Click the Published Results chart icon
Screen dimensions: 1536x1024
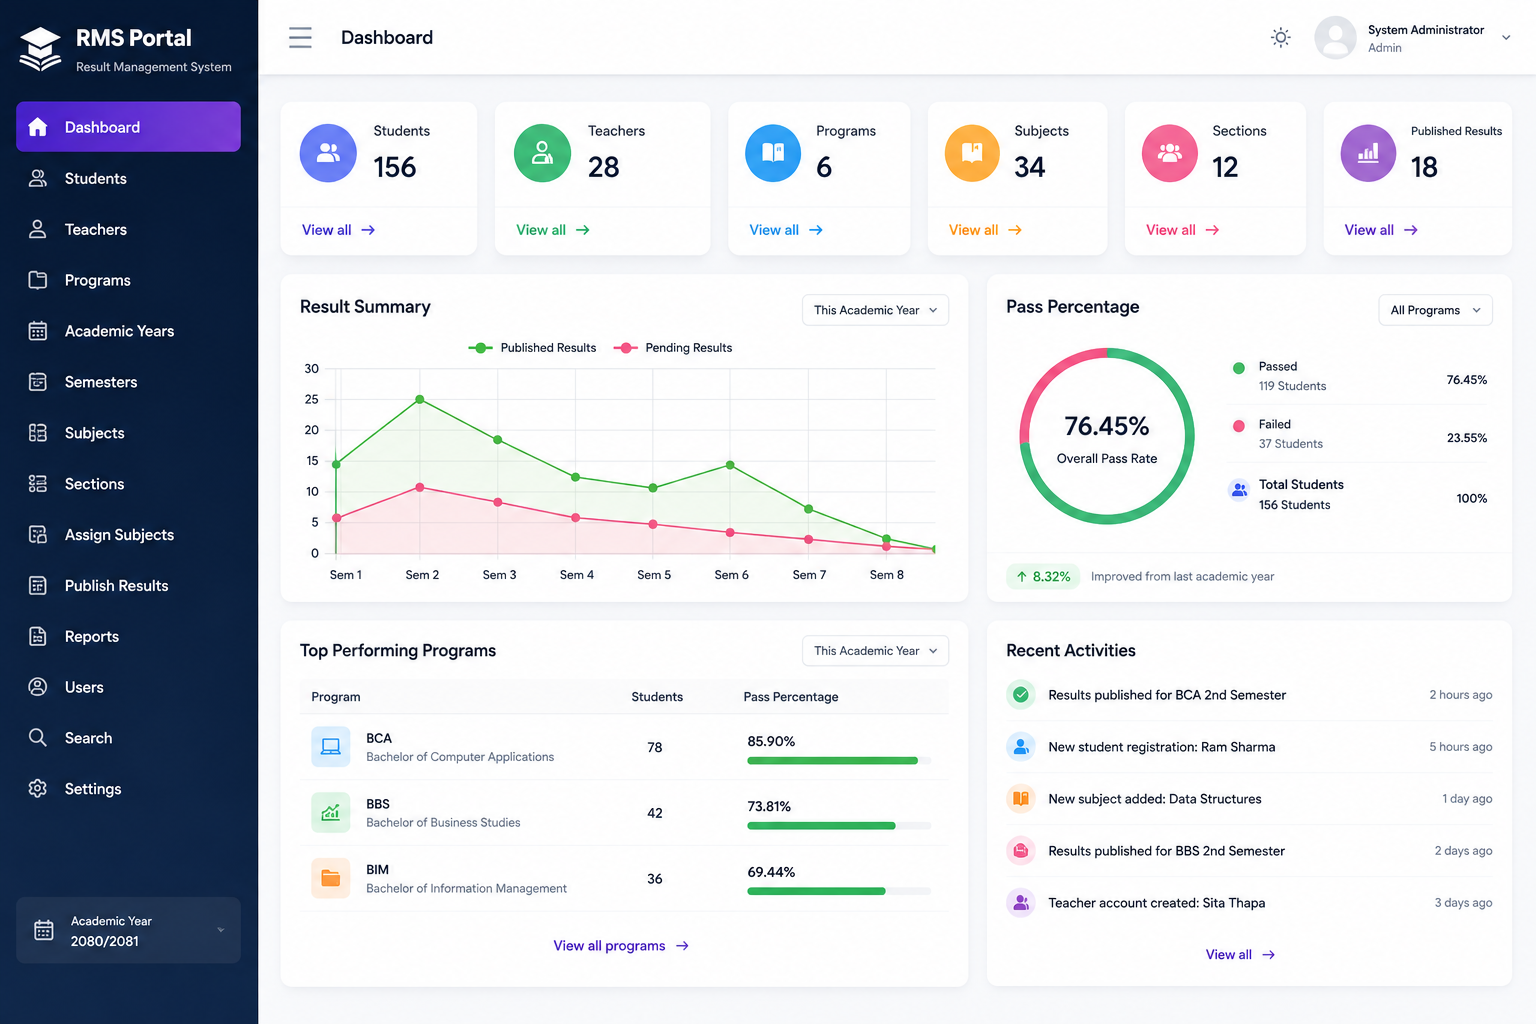coord(1368,153)
